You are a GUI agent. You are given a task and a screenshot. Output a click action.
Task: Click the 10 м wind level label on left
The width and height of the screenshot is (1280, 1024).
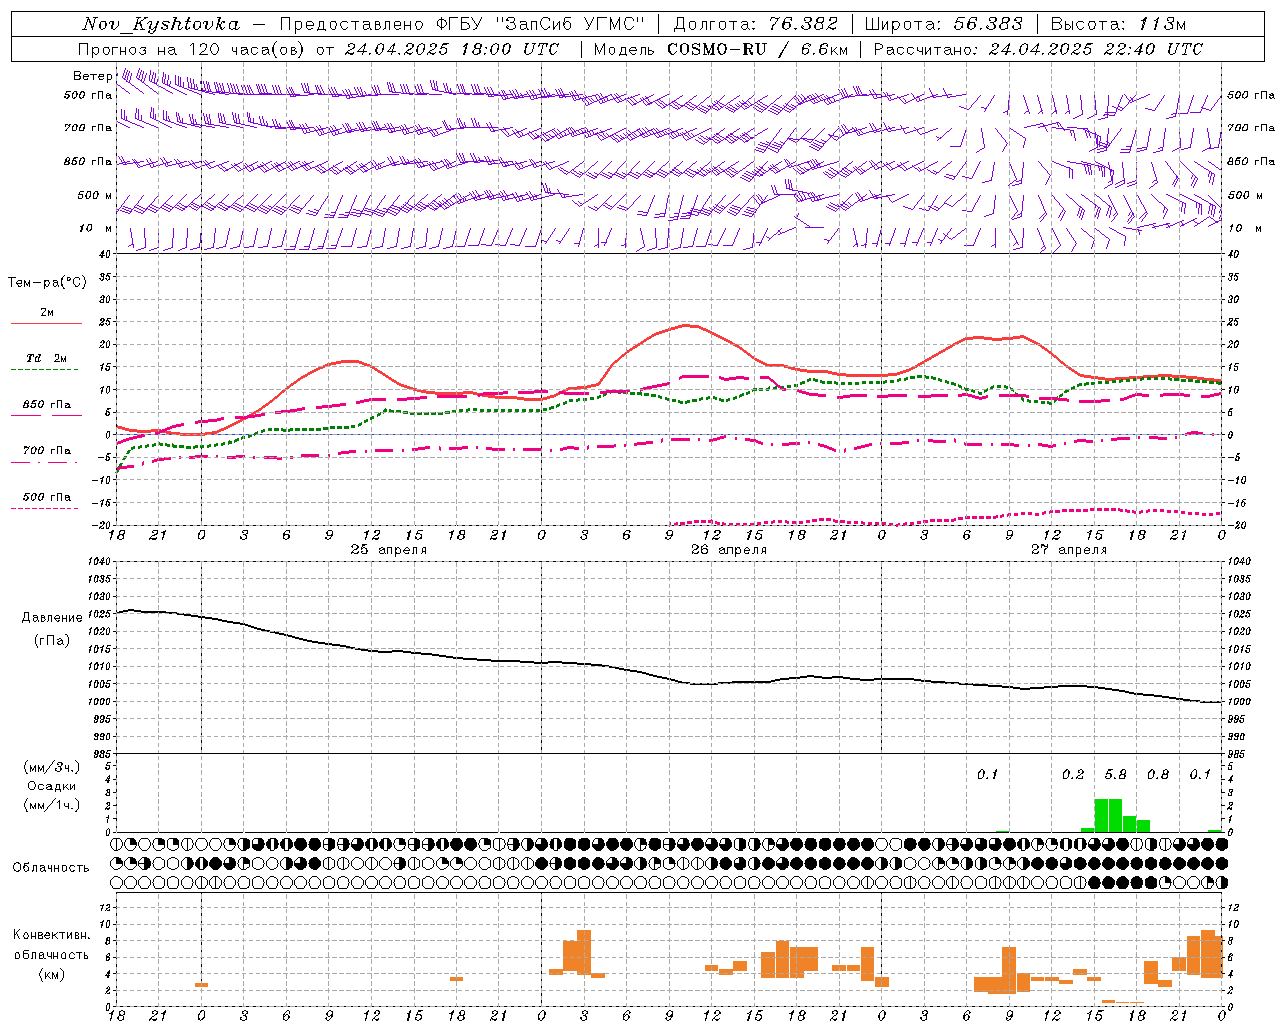(95, 228)
